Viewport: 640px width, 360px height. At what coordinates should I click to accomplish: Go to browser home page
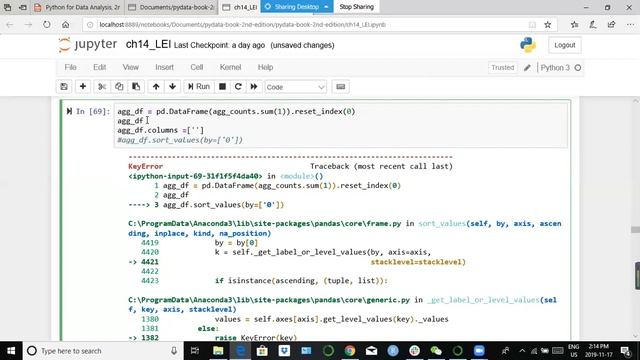(x=65, y=25)
